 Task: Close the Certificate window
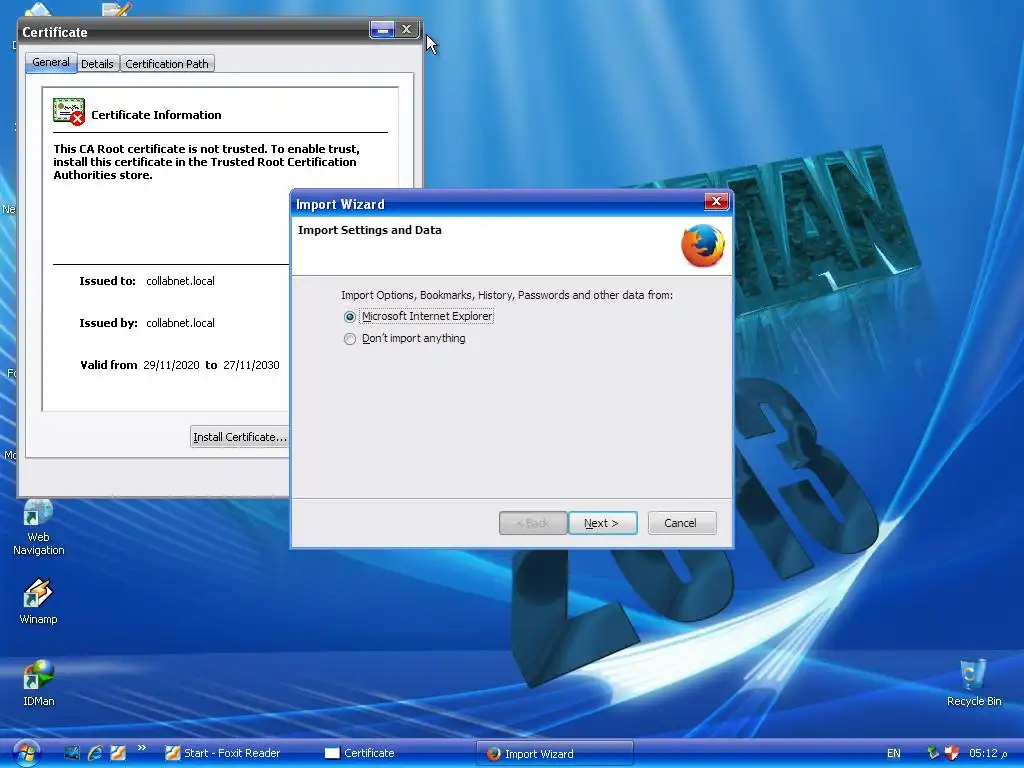[406, 29]
